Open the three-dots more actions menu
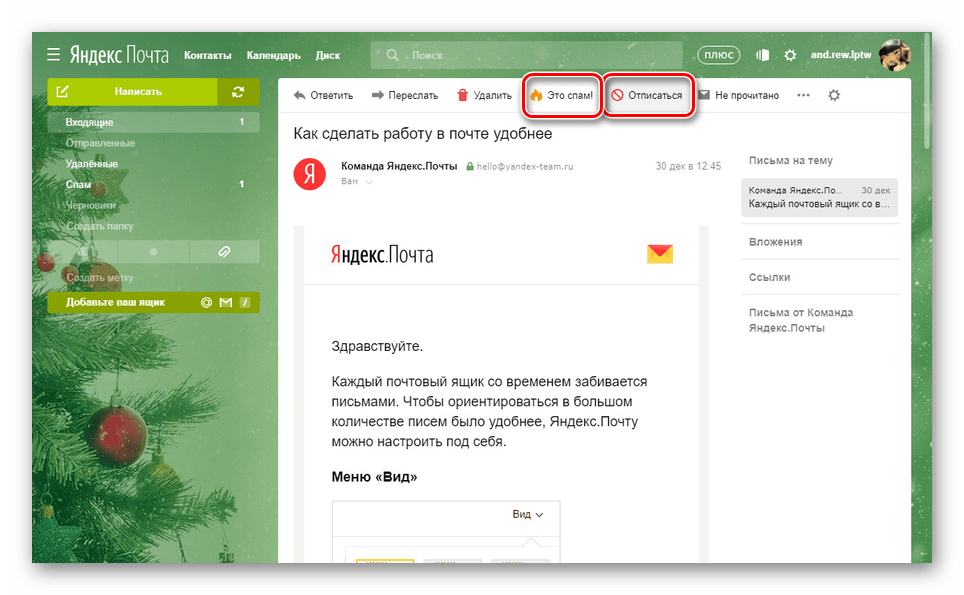The width and height of the screenshot is (964, 595). tap(803, 96)
